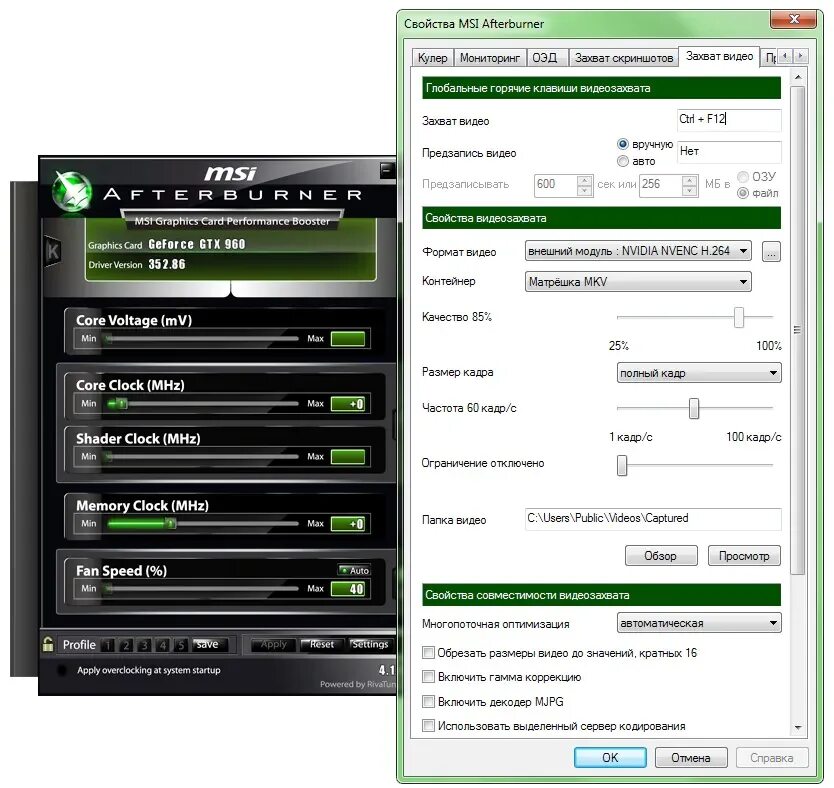834x788 pixels.
Task: Close the Свойства MSI Afterburner dialog
Action: pyautogui.click(x=794, y=19)
